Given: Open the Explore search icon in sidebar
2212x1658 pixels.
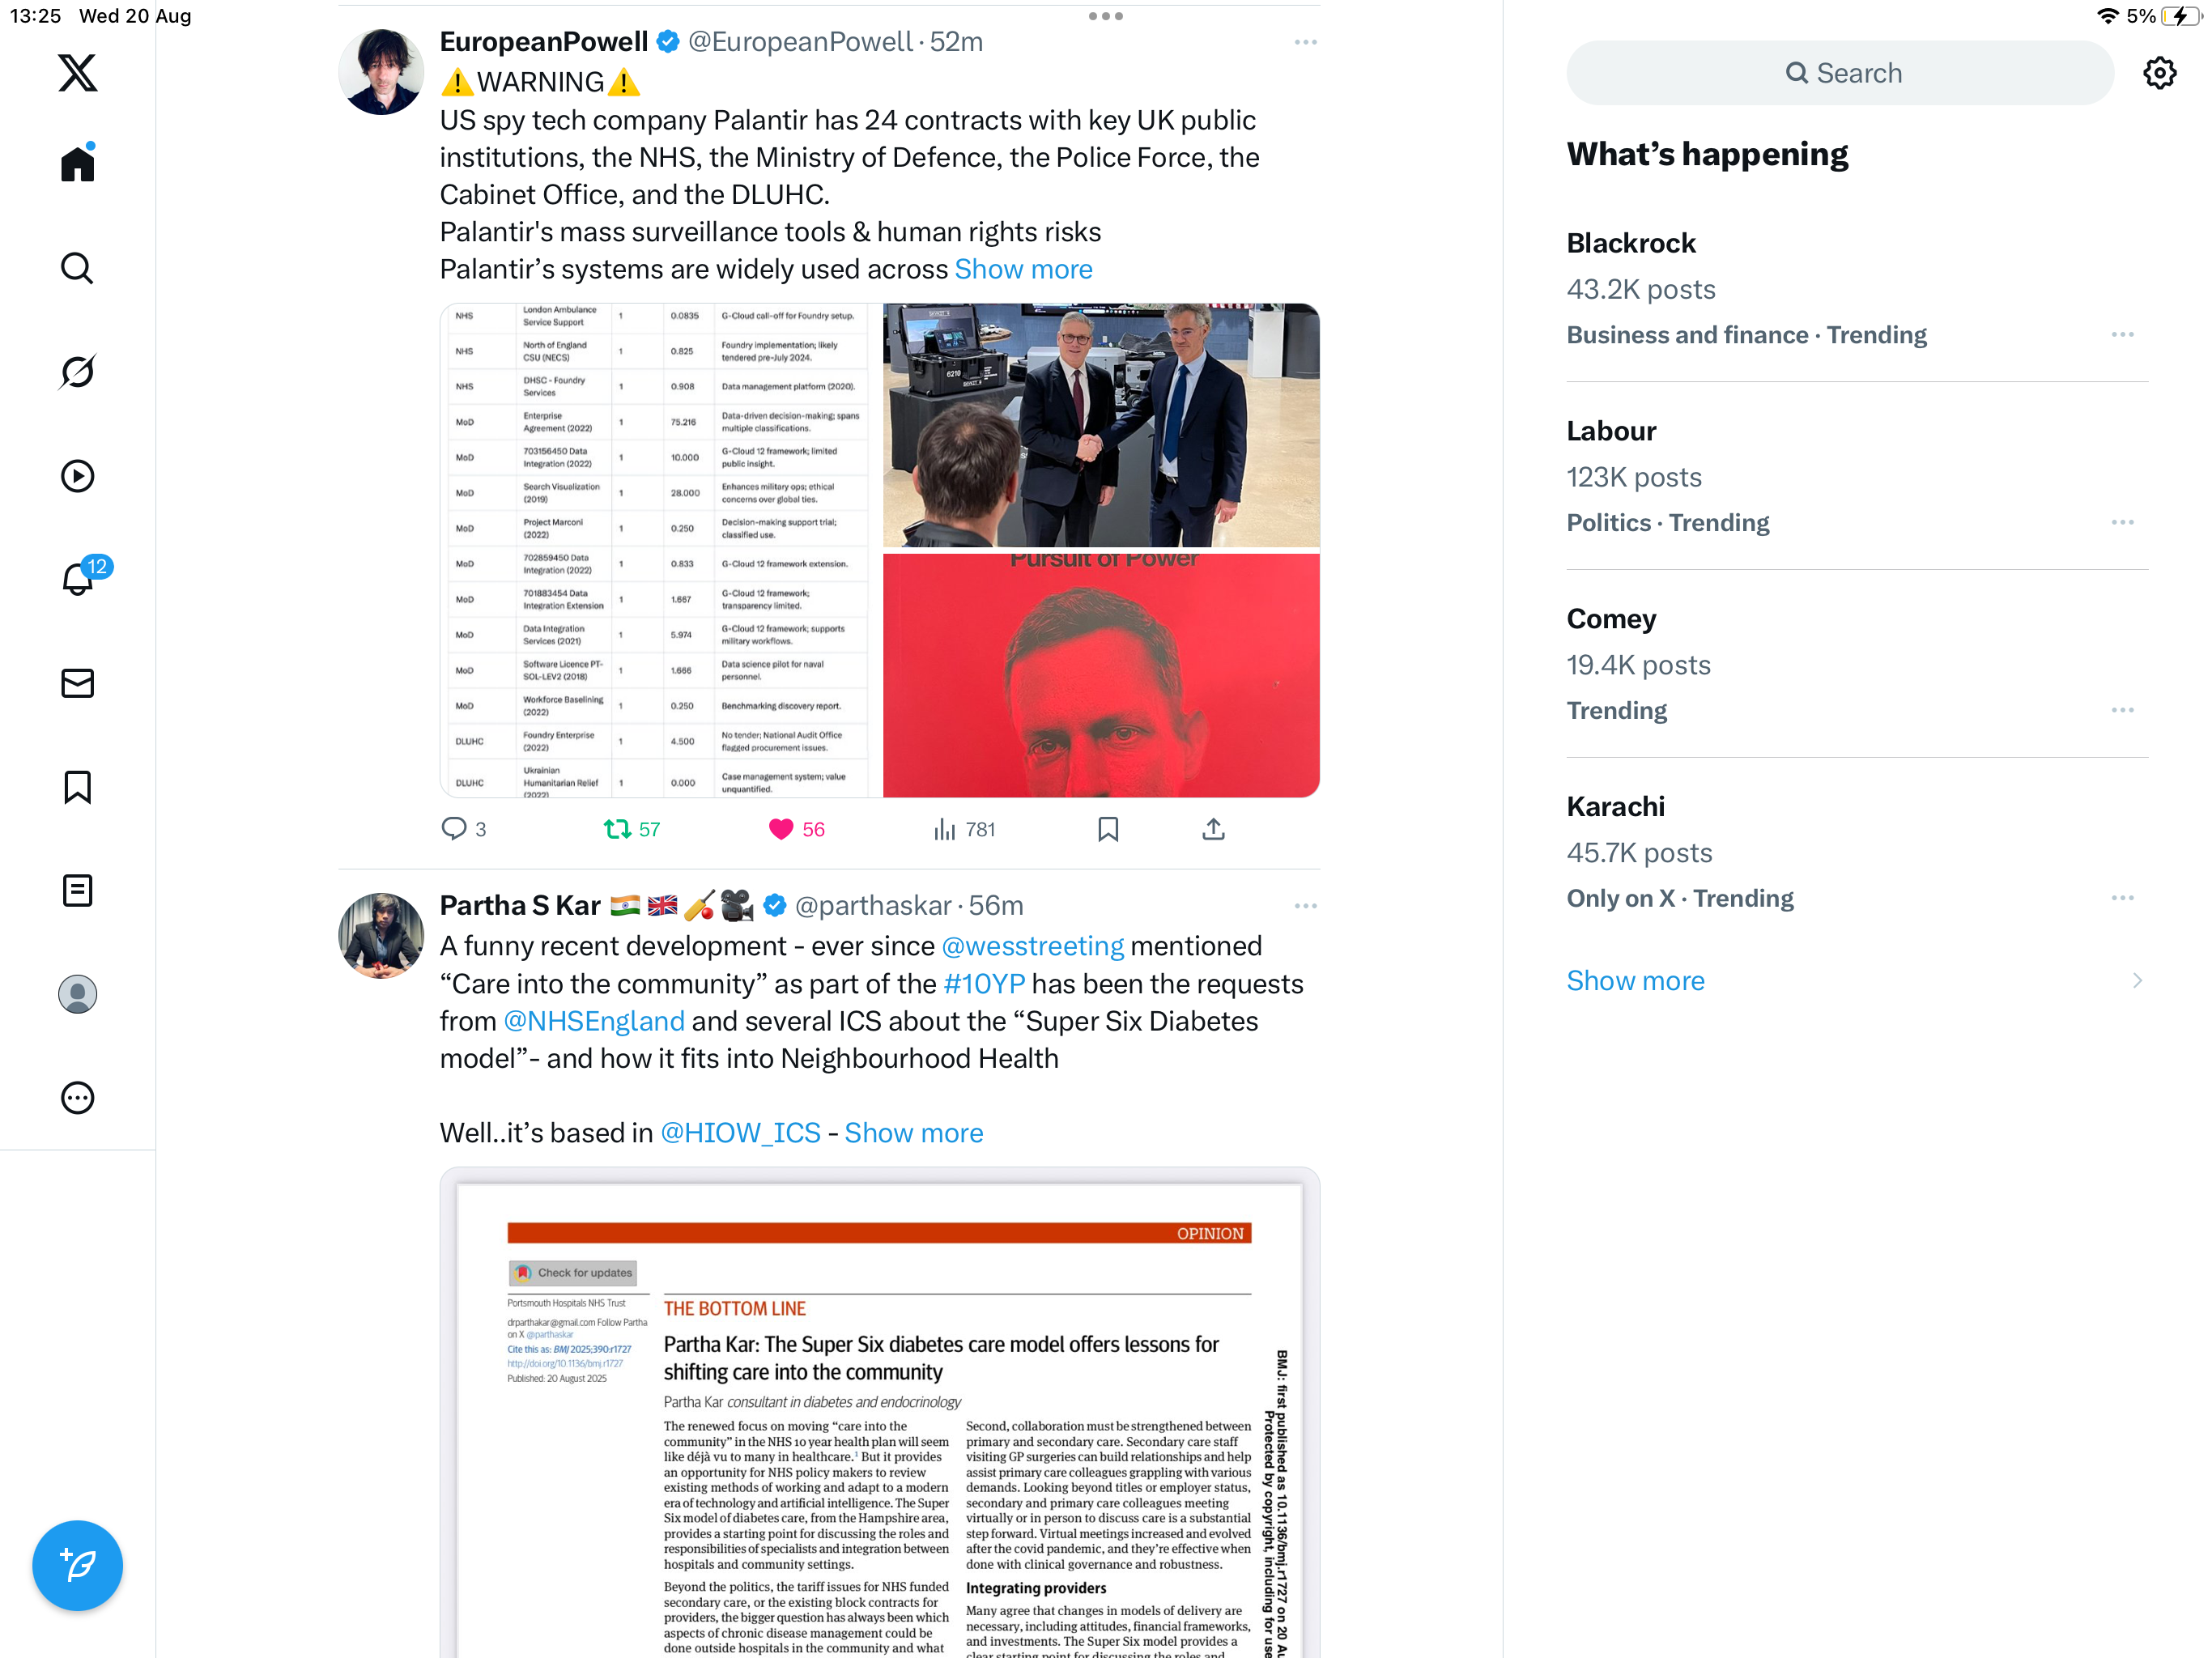Looking at the screenshot, I should tap(77, 268).
